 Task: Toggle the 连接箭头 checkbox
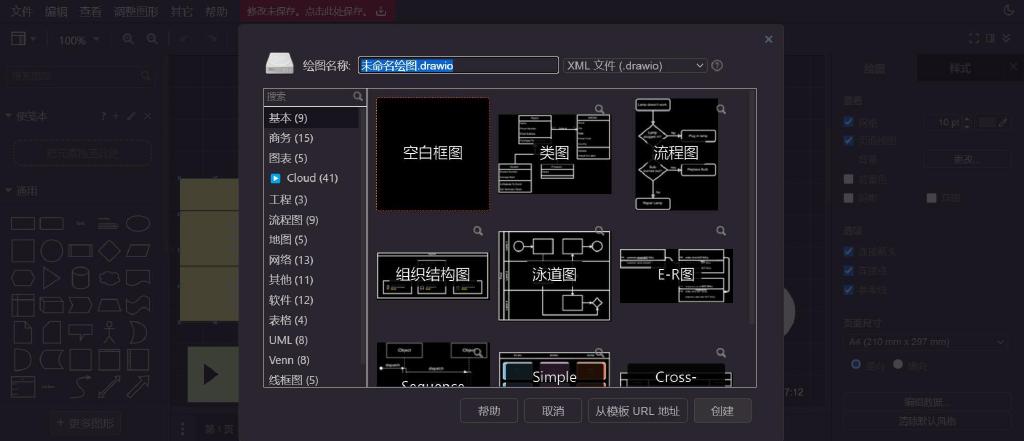coord(848,251)
